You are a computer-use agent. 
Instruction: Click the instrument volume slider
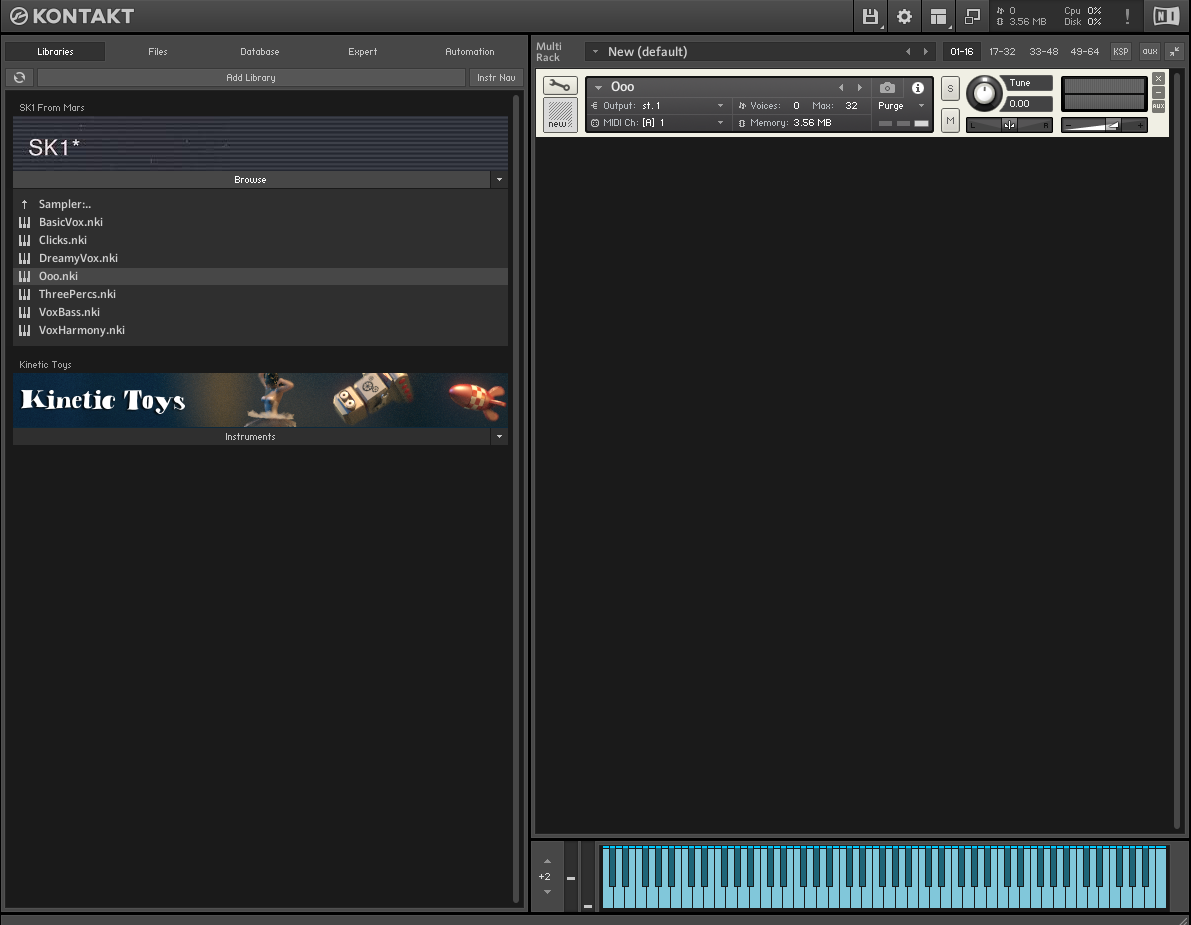[x=1104, y=125]
